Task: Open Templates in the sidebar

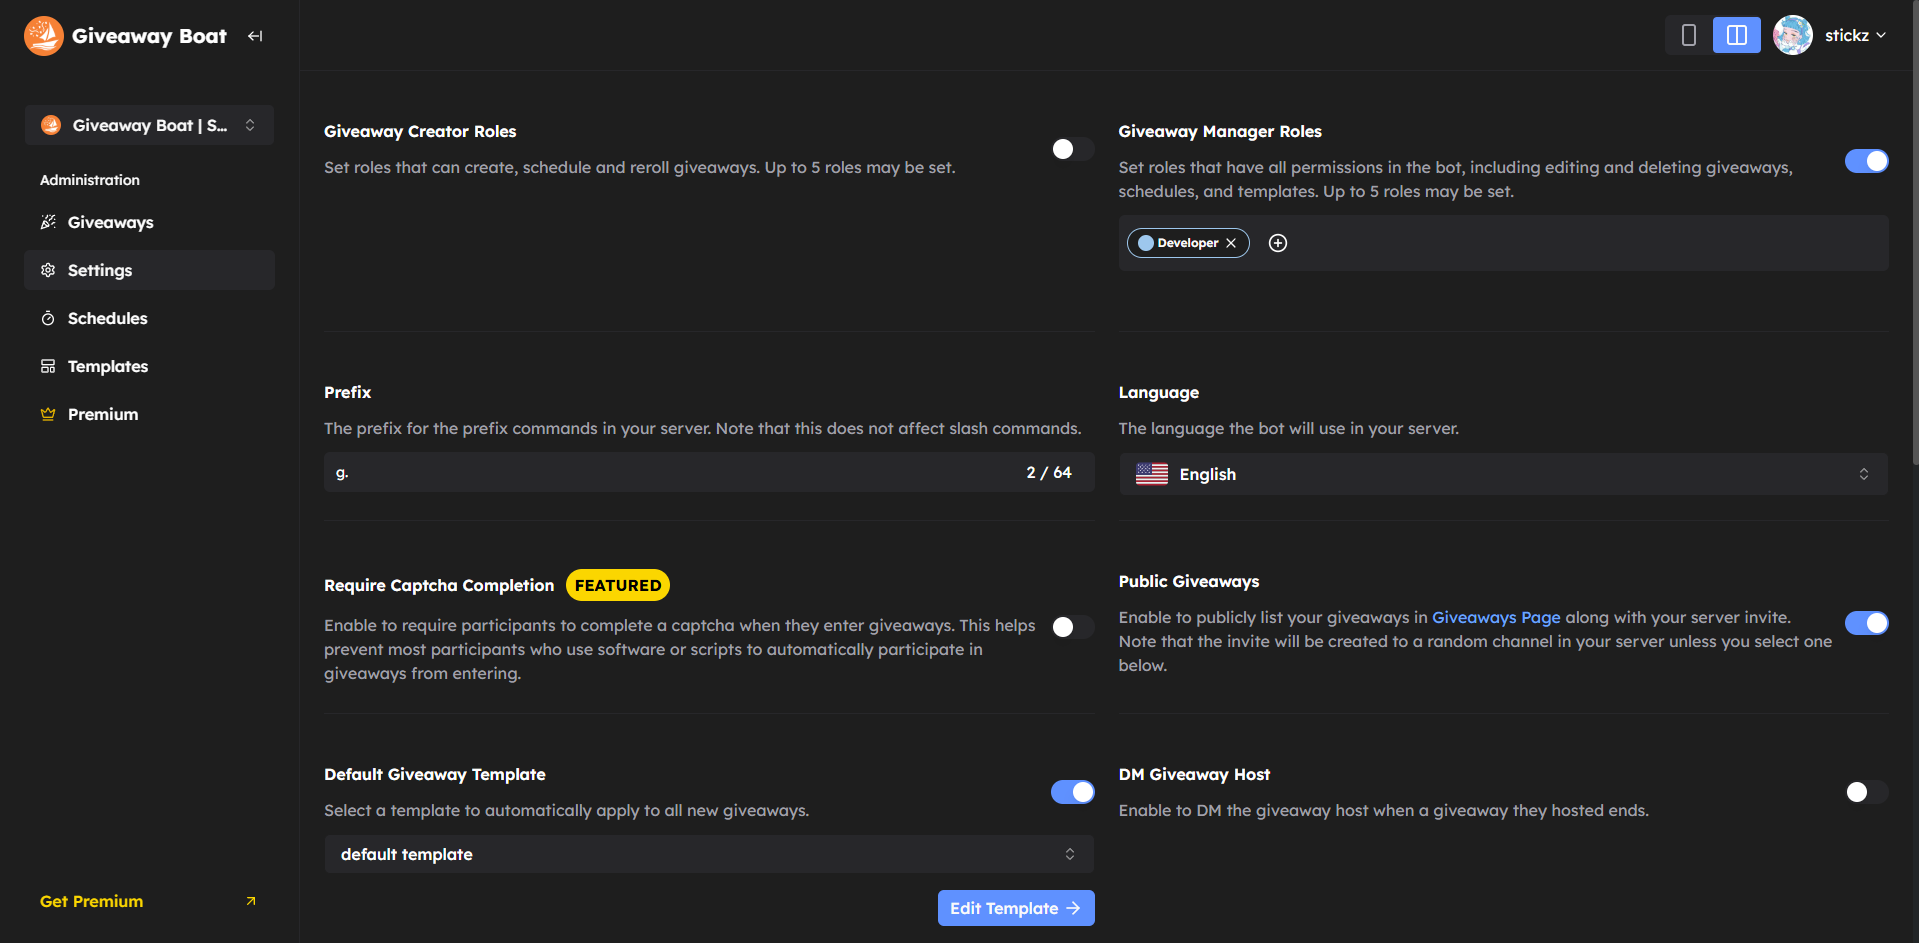Action: pos(149,366)
